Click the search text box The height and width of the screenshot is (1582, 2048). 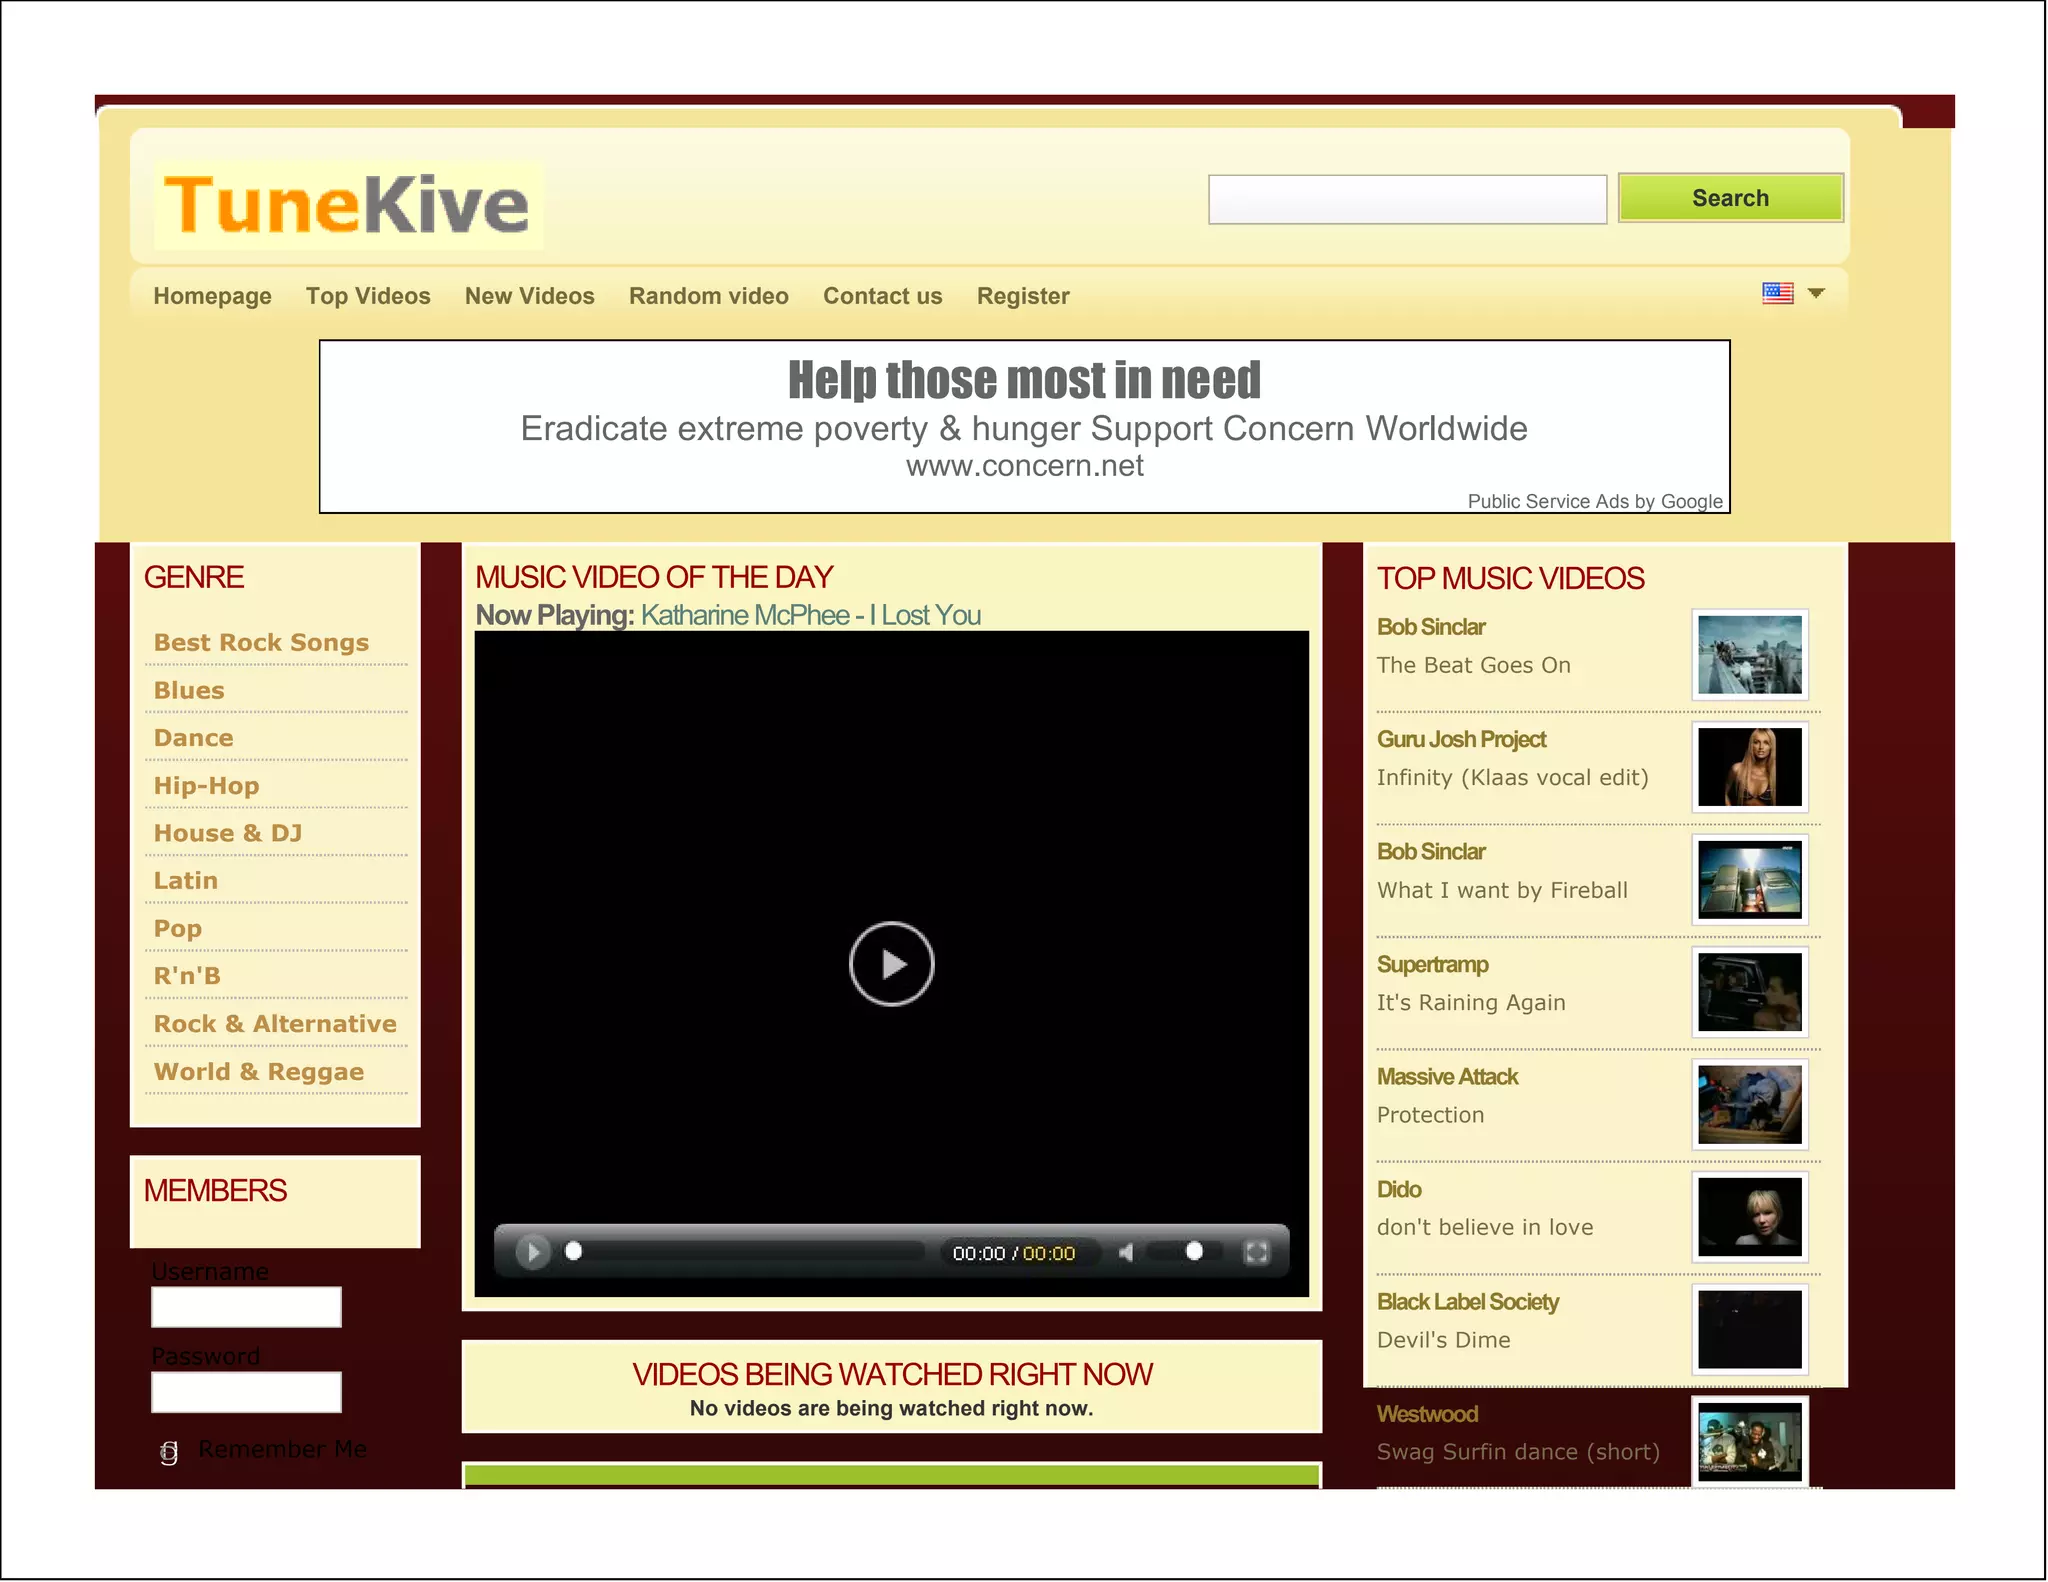pos(1407,200)
